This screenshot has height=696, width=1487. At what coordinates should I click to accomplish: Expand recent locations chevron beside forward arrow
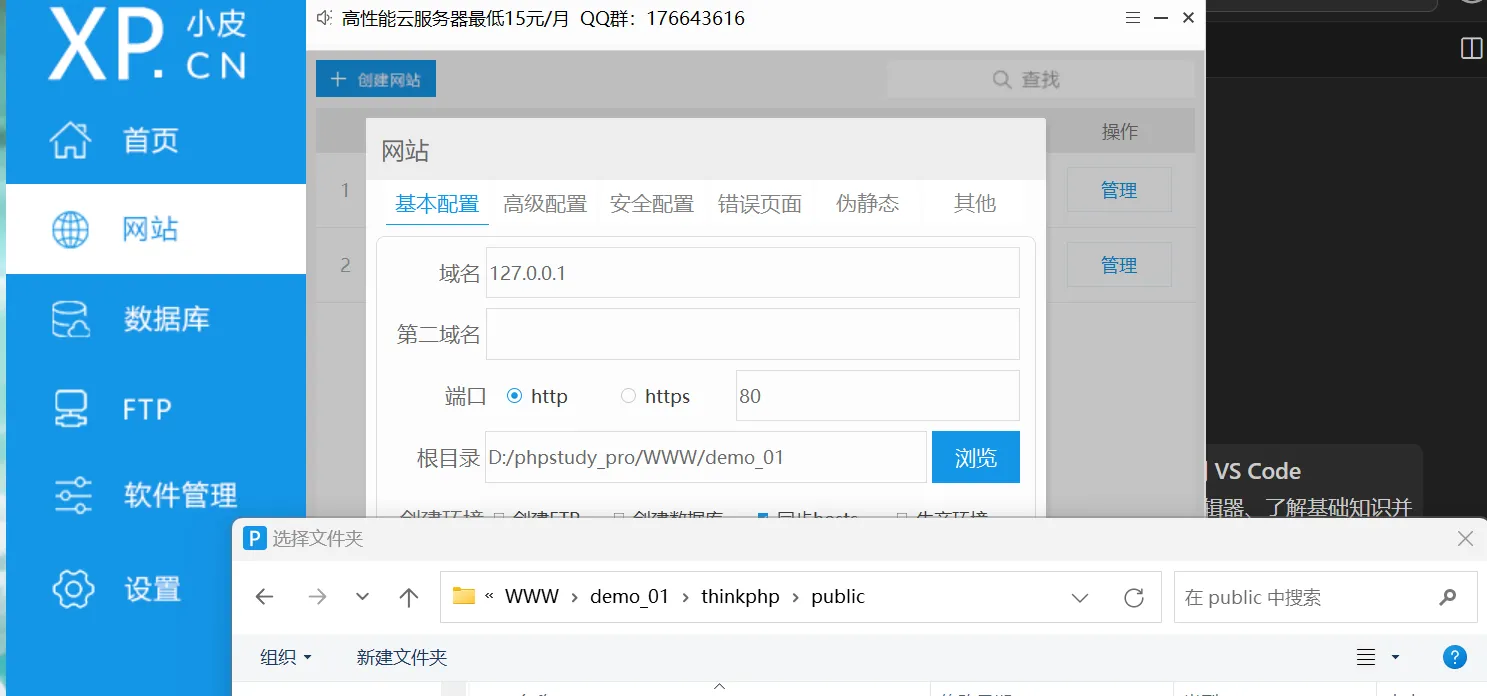pos(362,597)
